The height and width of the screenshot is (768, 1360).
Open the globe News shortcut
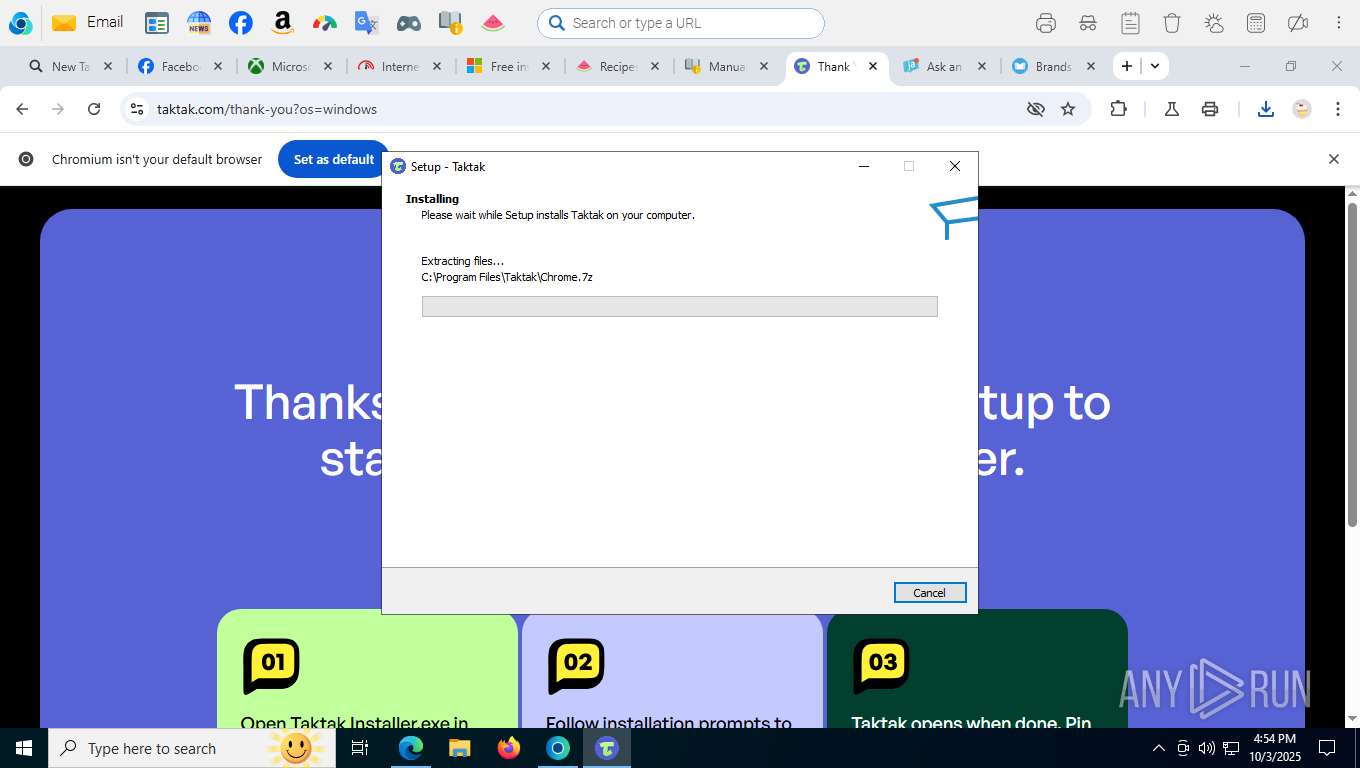coord(199,23)
